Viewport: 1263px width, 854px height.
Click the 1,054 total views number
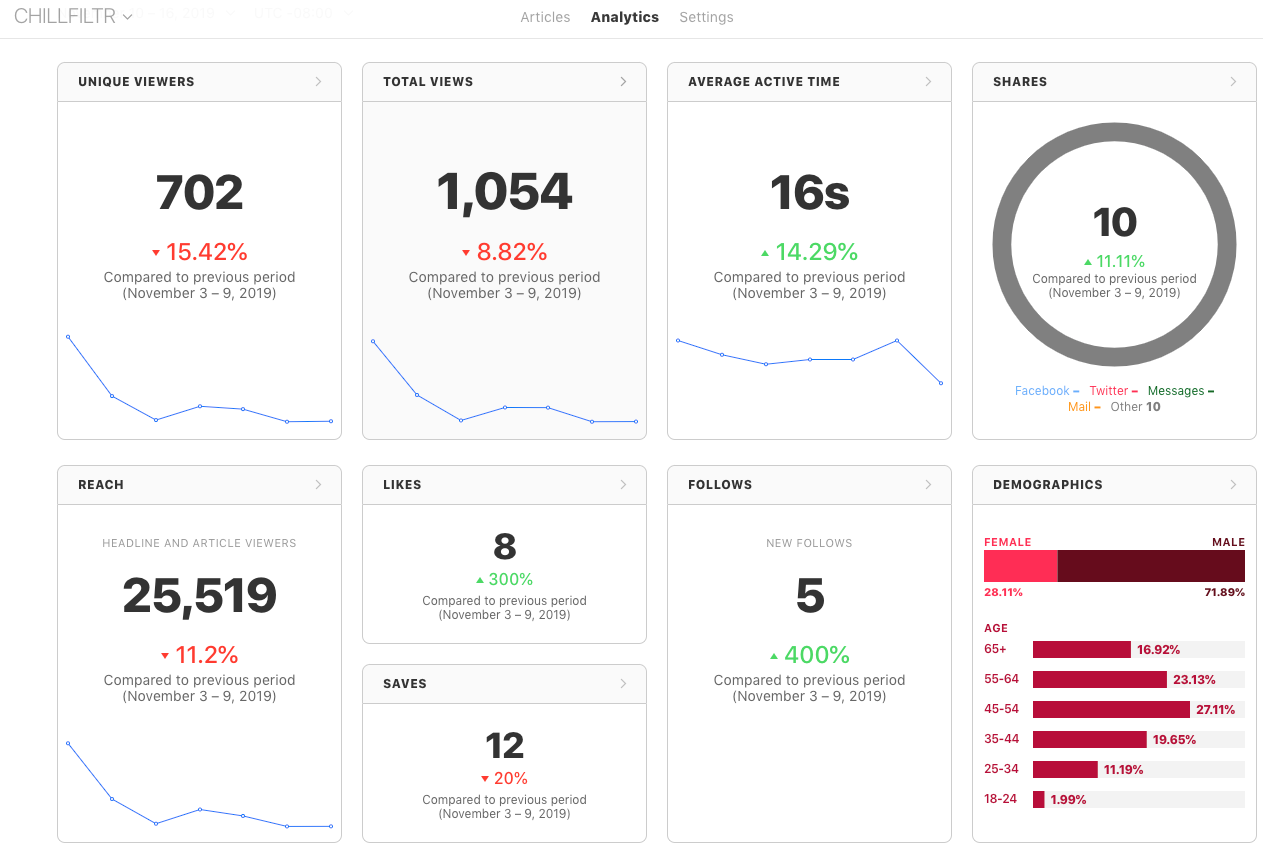click(505, 192)
